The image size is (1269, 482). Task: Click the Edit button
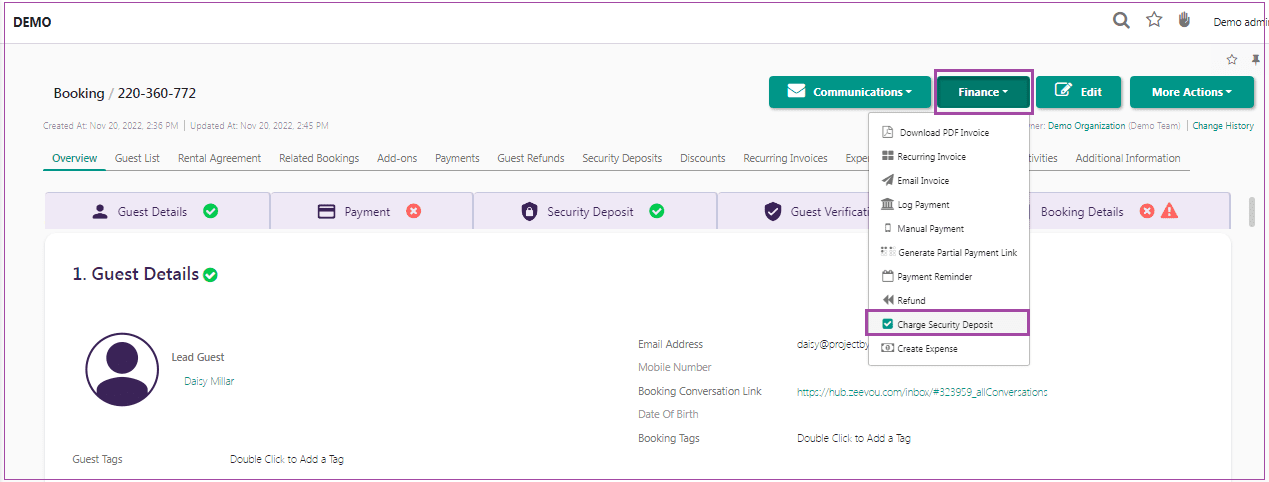pyautogui.click(x=1078, y=92)
